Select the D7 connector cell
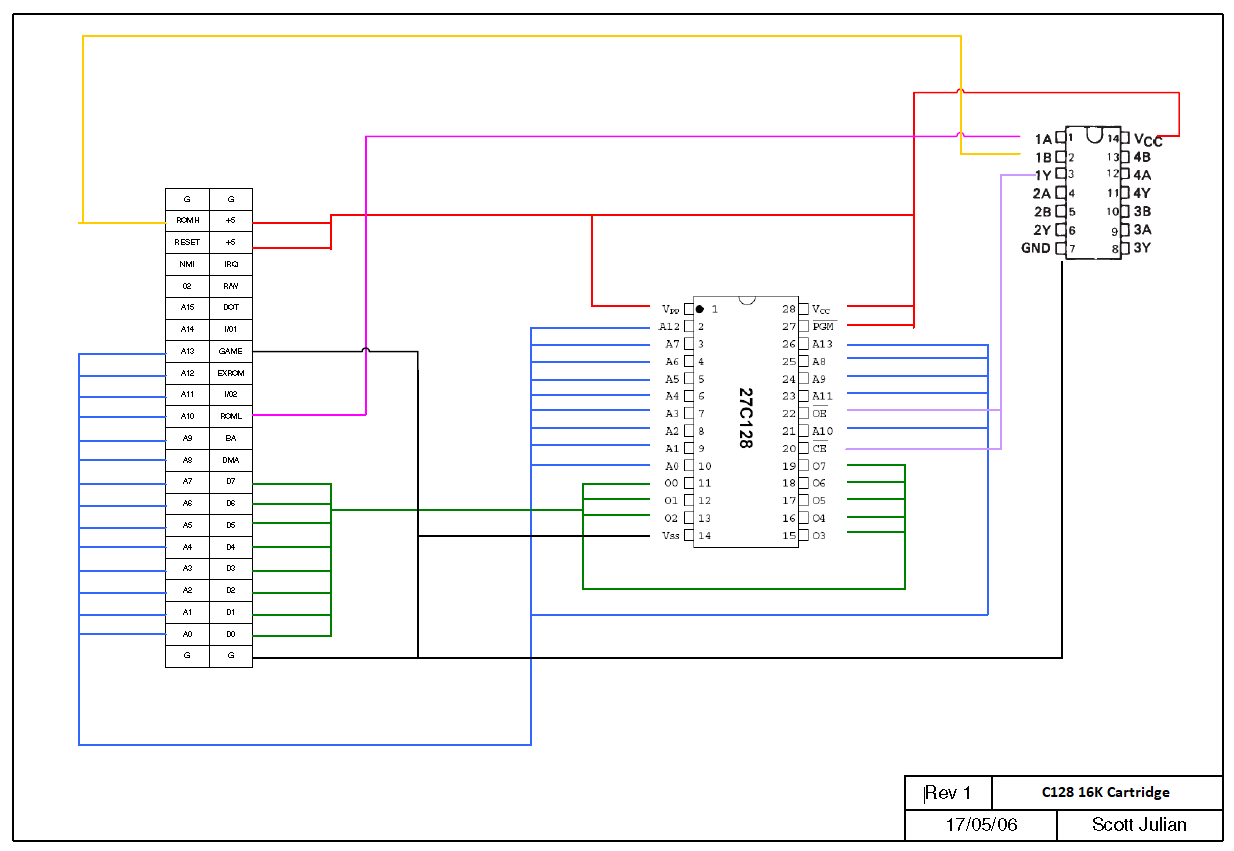 (x=231, y=482)
